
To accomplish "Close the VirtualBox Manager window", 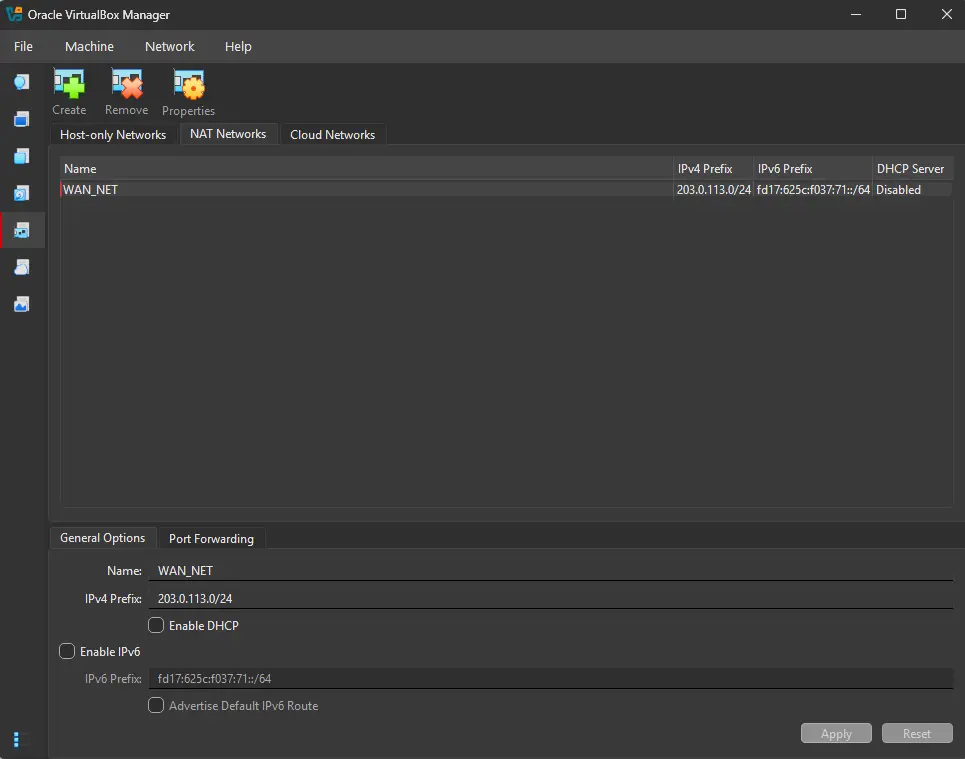I will click(947, 14).
